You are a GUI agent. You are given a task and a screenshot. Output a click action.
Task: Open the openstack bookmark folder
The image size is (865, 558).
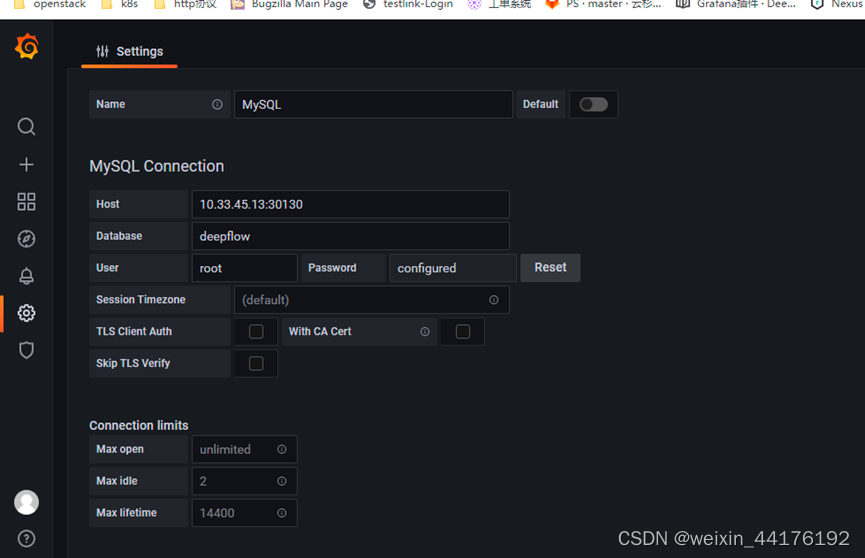pos(50,4)
